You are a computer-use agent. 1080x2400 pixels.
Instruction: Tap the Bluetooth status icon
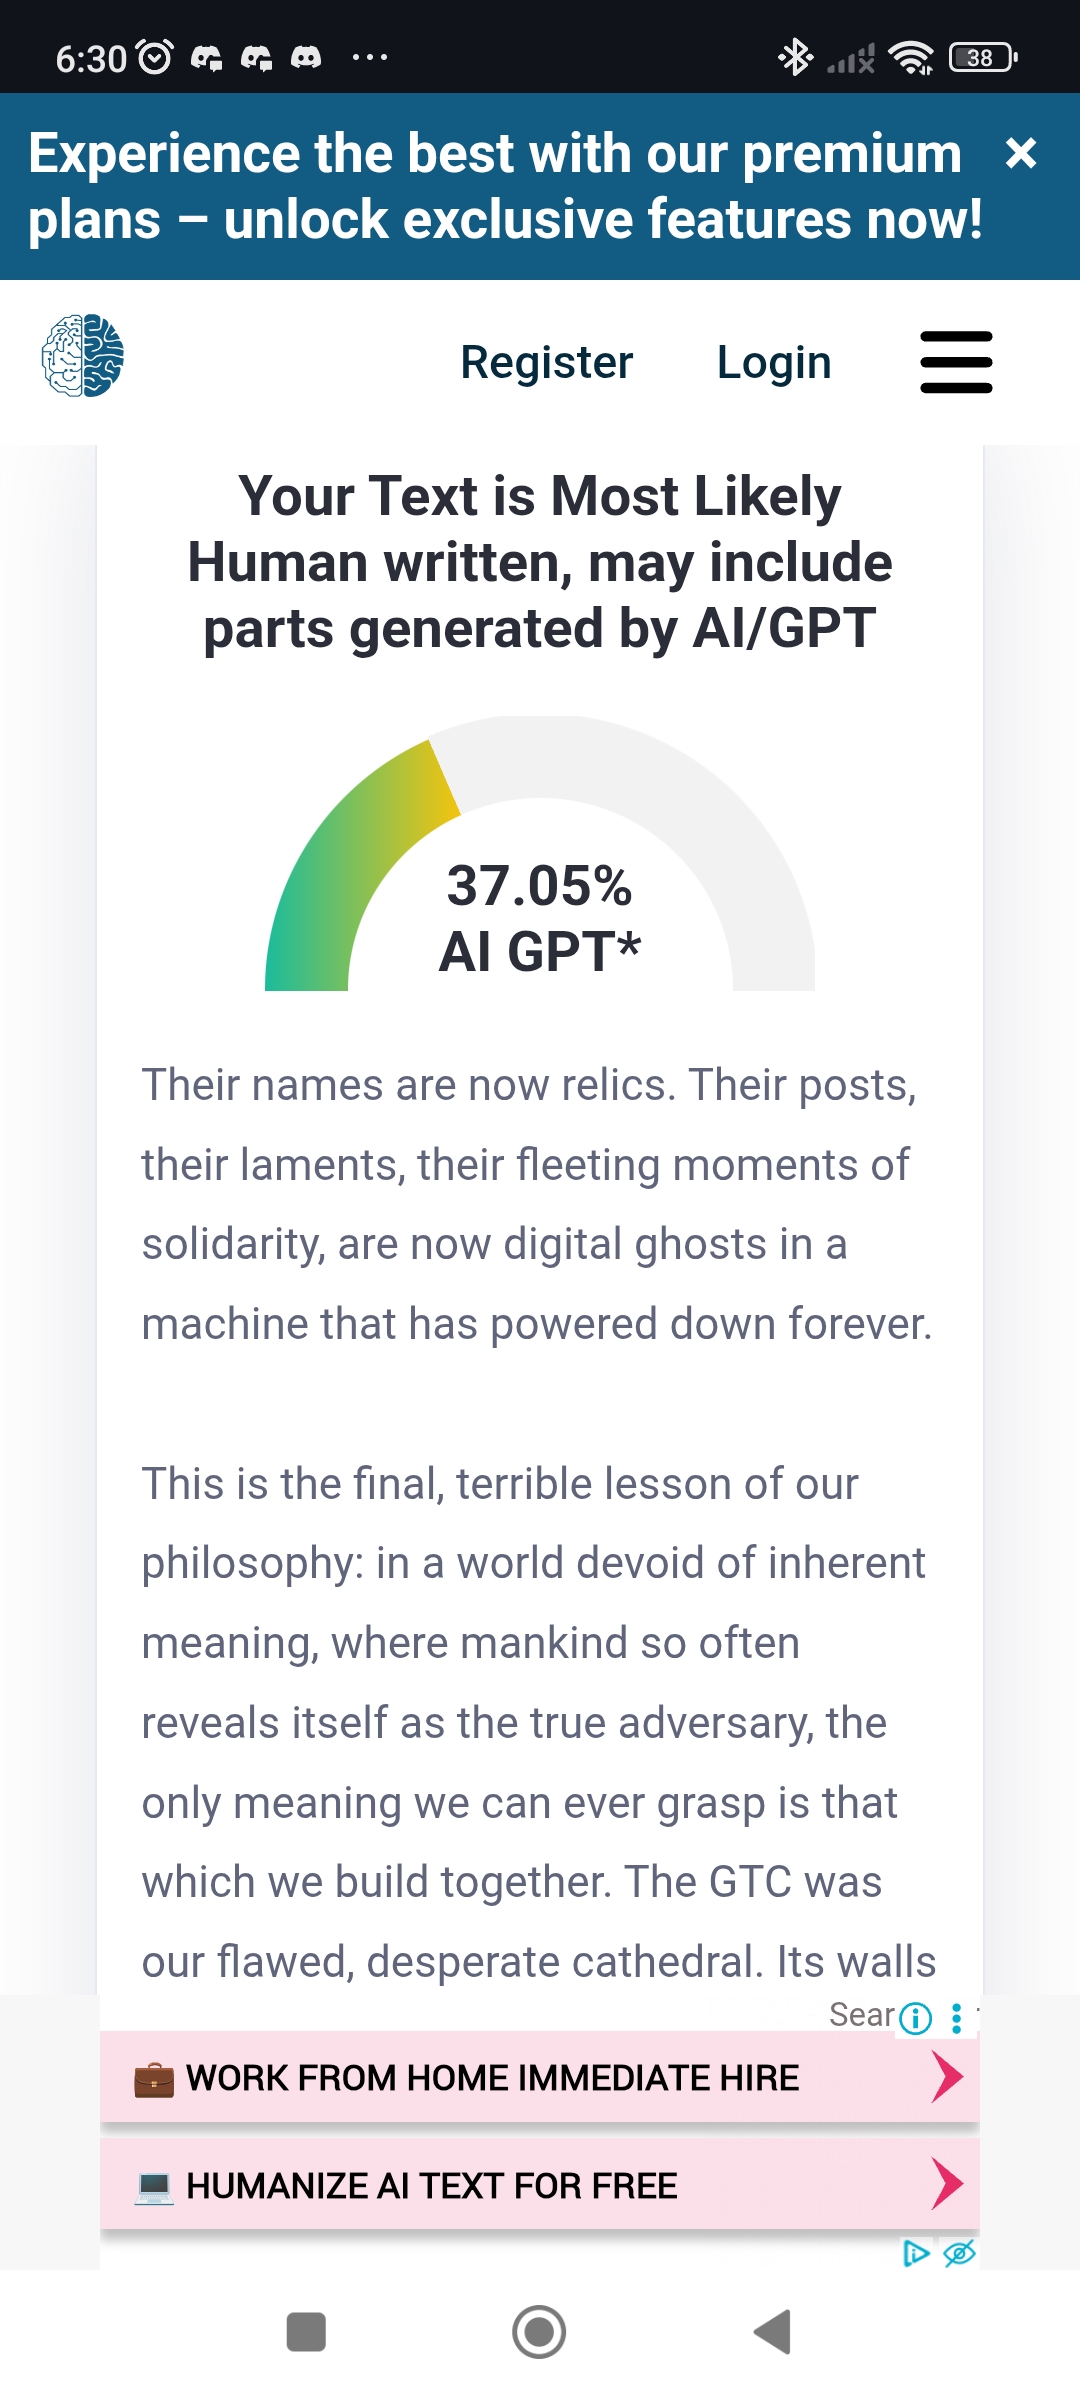[796, 57]
